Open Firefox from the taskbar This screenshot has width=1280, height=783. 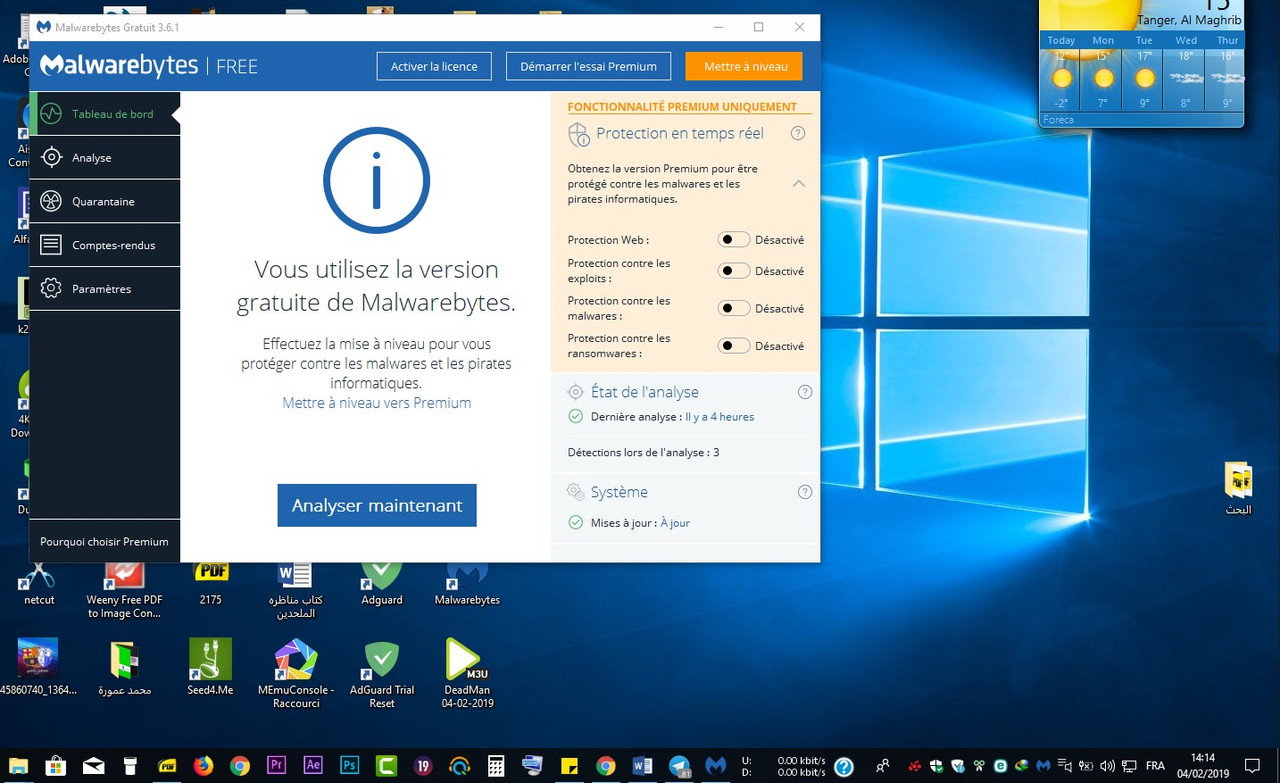(203, 766)
